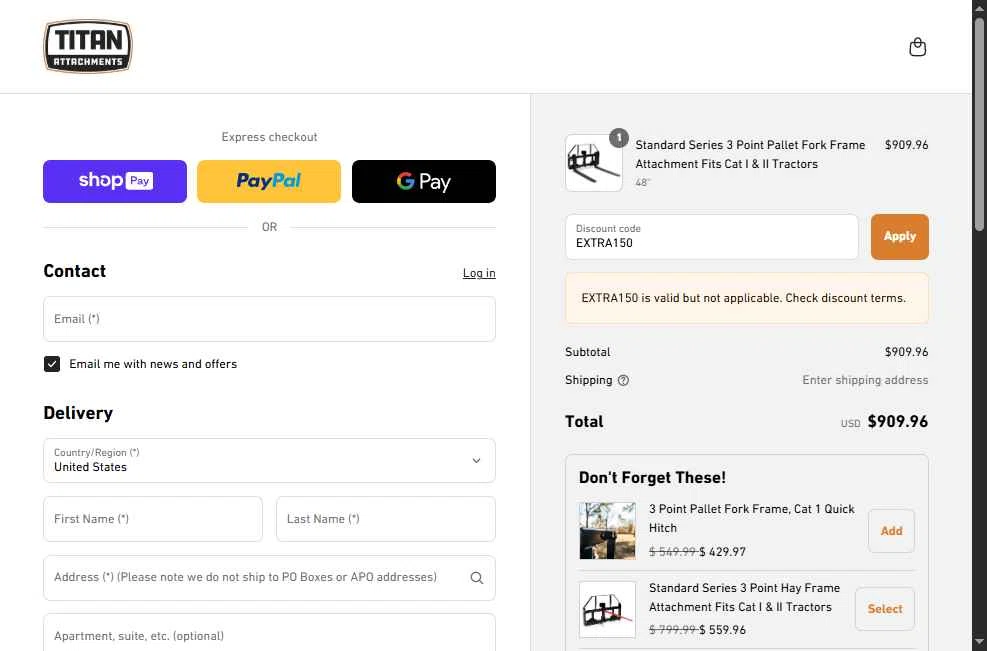Focus the First Name field
987x651 pixels.
[x=153, y=519]
